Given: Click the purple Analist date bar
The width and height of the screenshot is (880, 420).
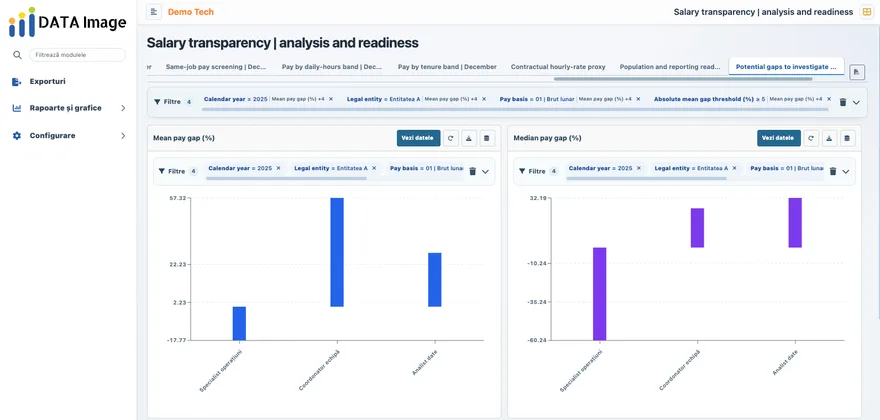Looking at the screenshot, I should tap(795, 223).
